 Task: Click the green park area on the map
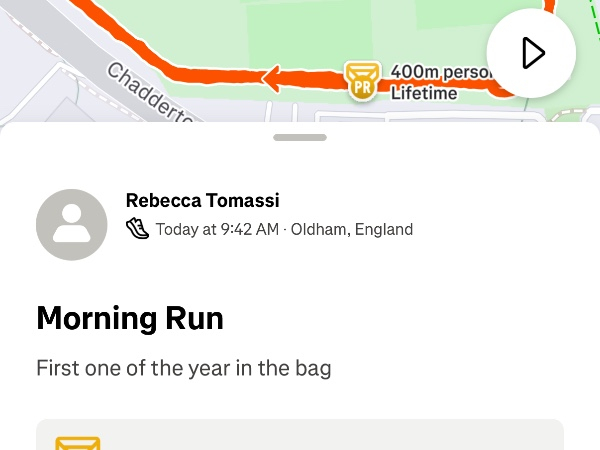(300, 30)
